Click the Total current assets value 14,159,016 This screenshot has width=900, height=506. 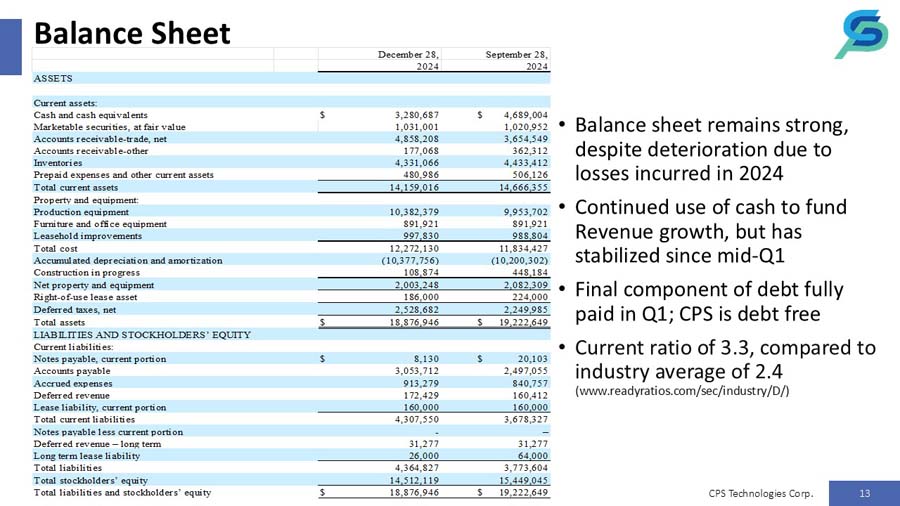click(x=412, y=187)
